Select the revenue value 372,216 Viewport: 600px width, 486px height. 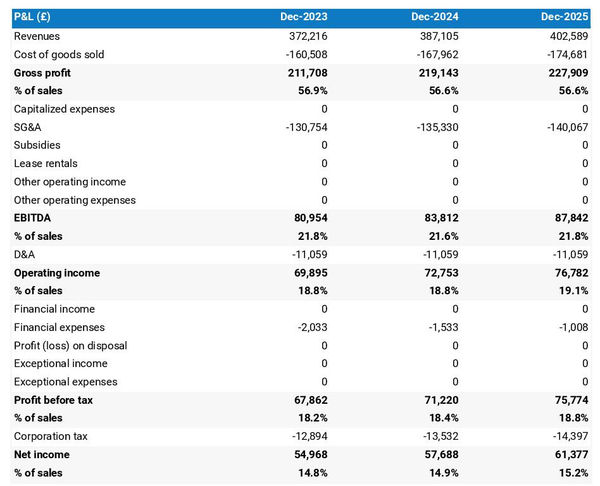(x=307, y=36)
